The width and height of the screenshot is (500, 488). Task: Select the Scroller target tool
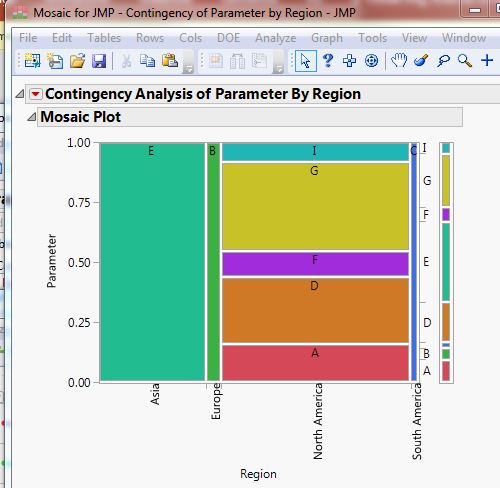(371, 61)
